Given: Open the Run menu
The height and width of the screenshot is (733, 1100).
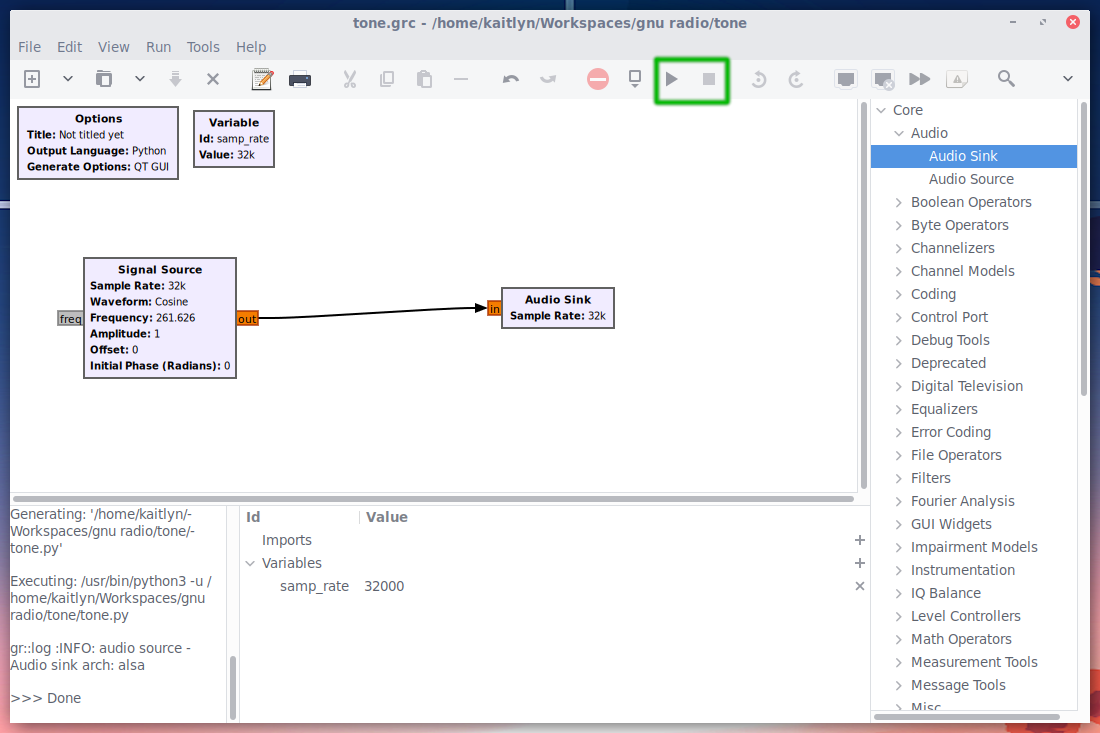Looking at the screenshot, I should pyautogui.click(x=158, y=47).
